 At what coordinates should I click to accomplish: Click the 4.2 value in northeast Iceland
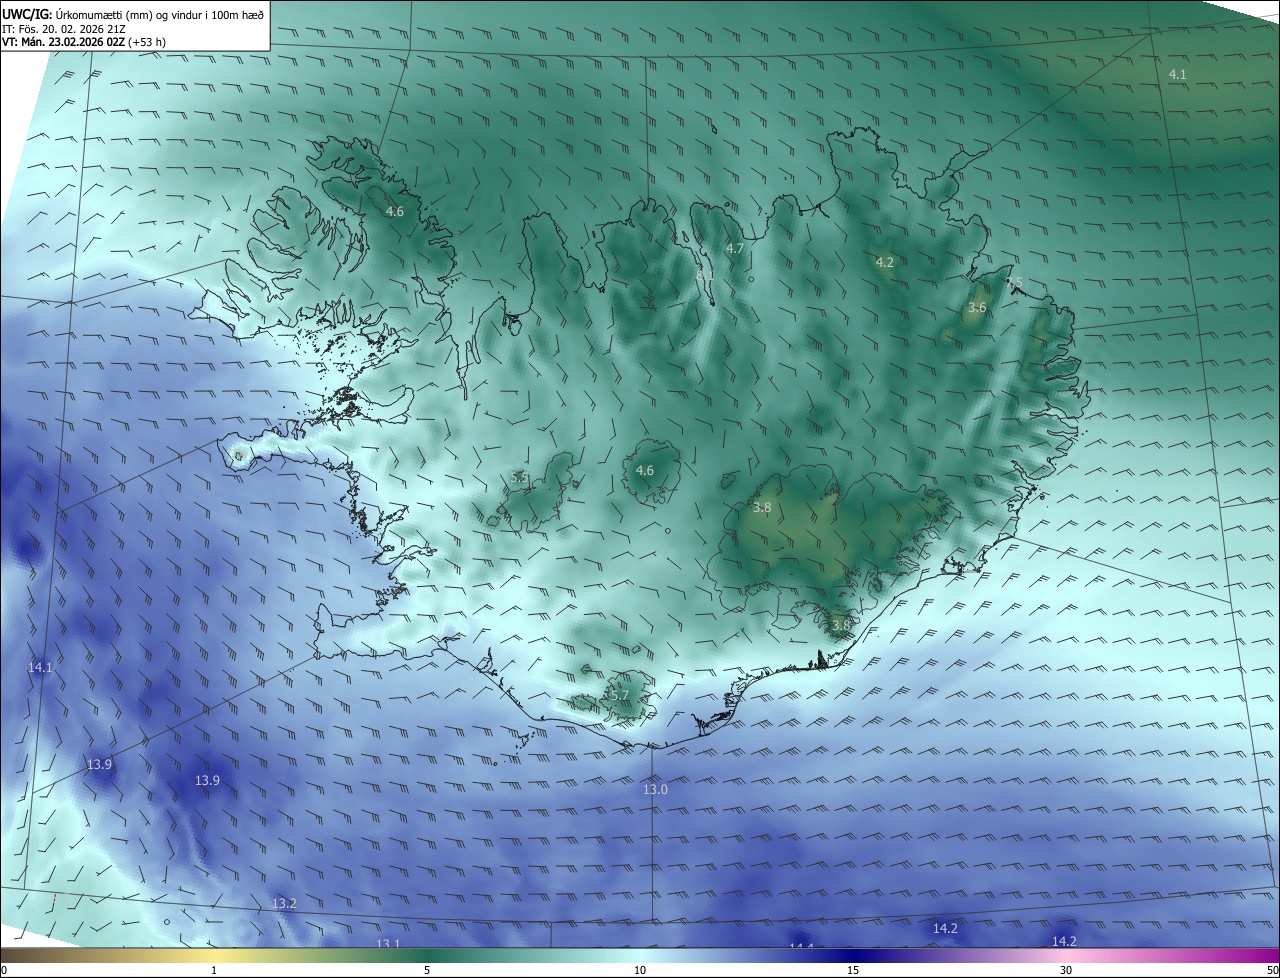click(884, 262)
